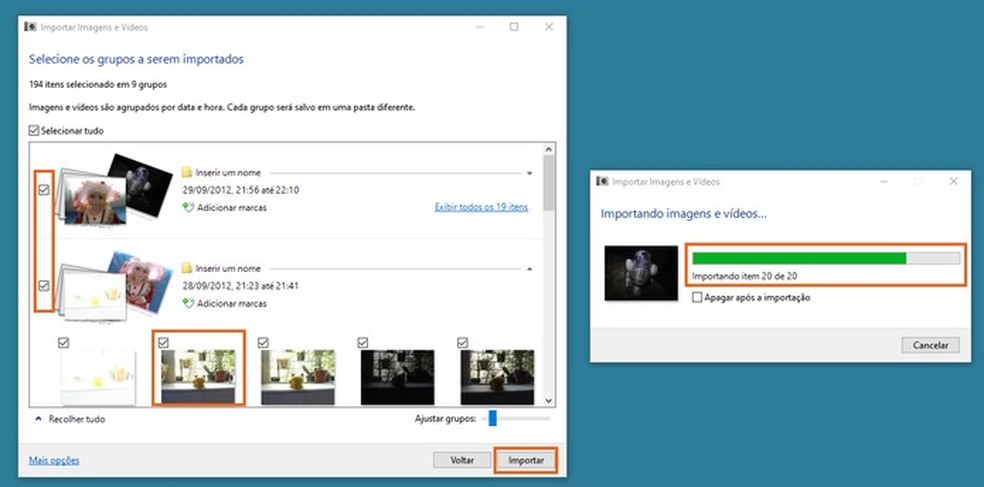Open Exibir todos os 19 itens link
The width and height of the screenshot is (984, 487).
(481, 207)
